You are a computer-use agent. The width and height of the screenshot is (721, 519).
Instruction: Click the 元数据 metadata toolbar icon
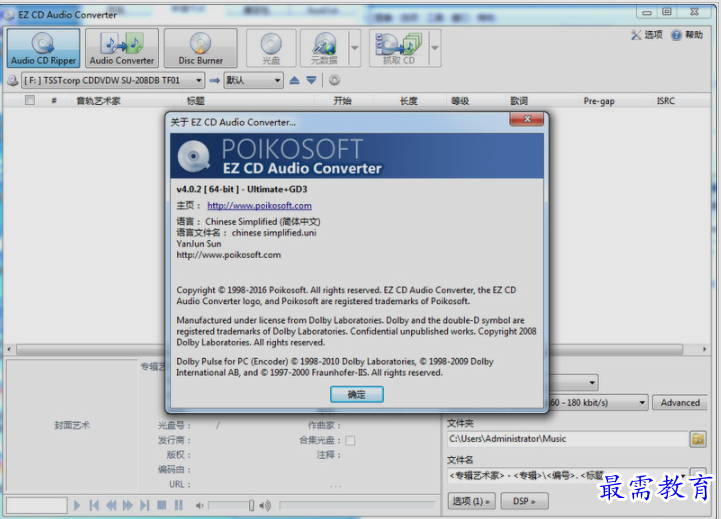pyautogui.click(x=324, y=48)
